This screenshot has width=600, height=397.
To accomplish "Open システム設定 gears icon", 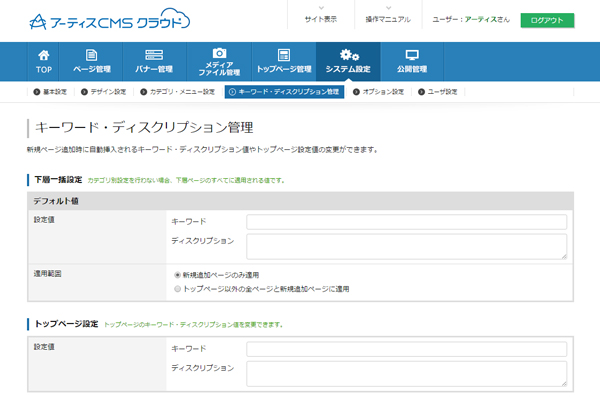I will pyautogui.click(x=349, y=55).
